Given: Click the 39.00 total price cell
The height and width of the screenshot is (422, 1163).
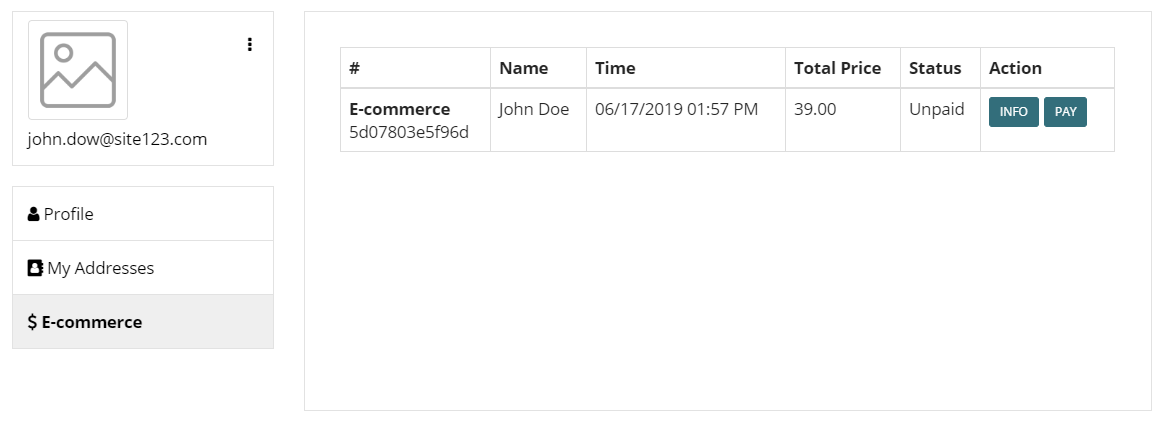Looking at the screenshot, I should tap(814, 109).
